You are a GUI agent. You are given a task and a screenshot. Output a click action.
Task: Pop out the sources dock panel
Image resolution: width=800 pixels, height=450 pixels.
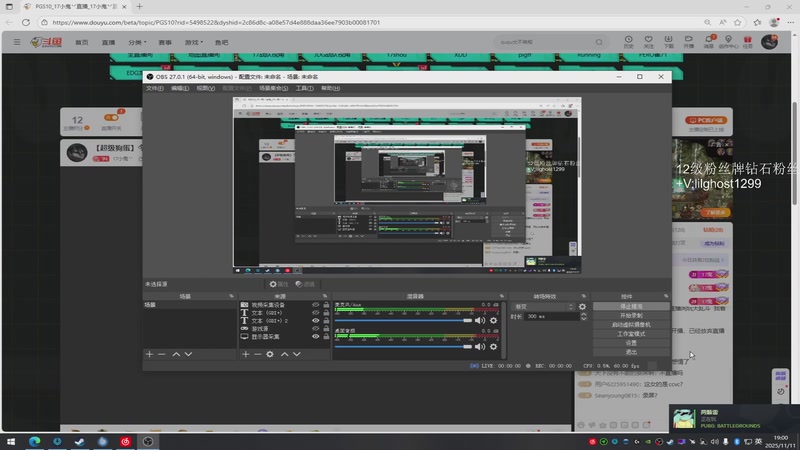pyautogui.click(x=325, y=296)
